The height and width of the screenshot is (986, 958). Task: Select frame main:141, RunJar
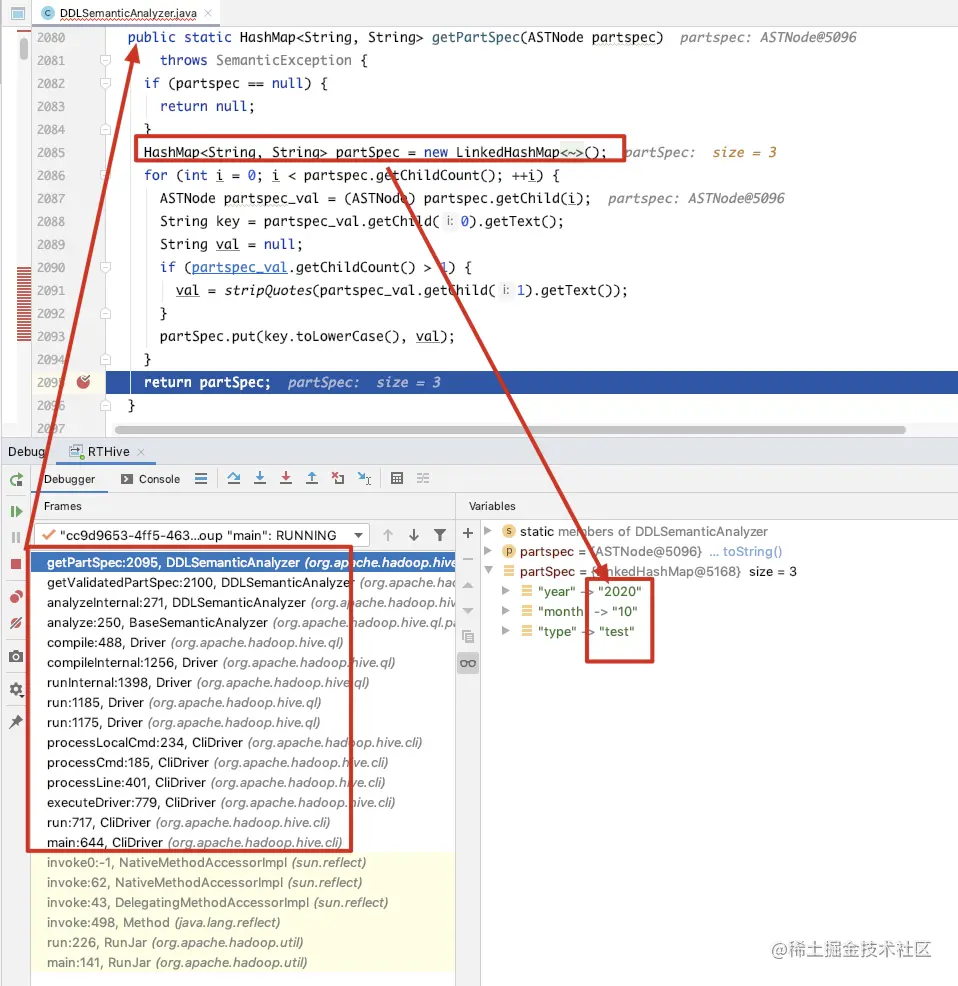tap(243, 963)
